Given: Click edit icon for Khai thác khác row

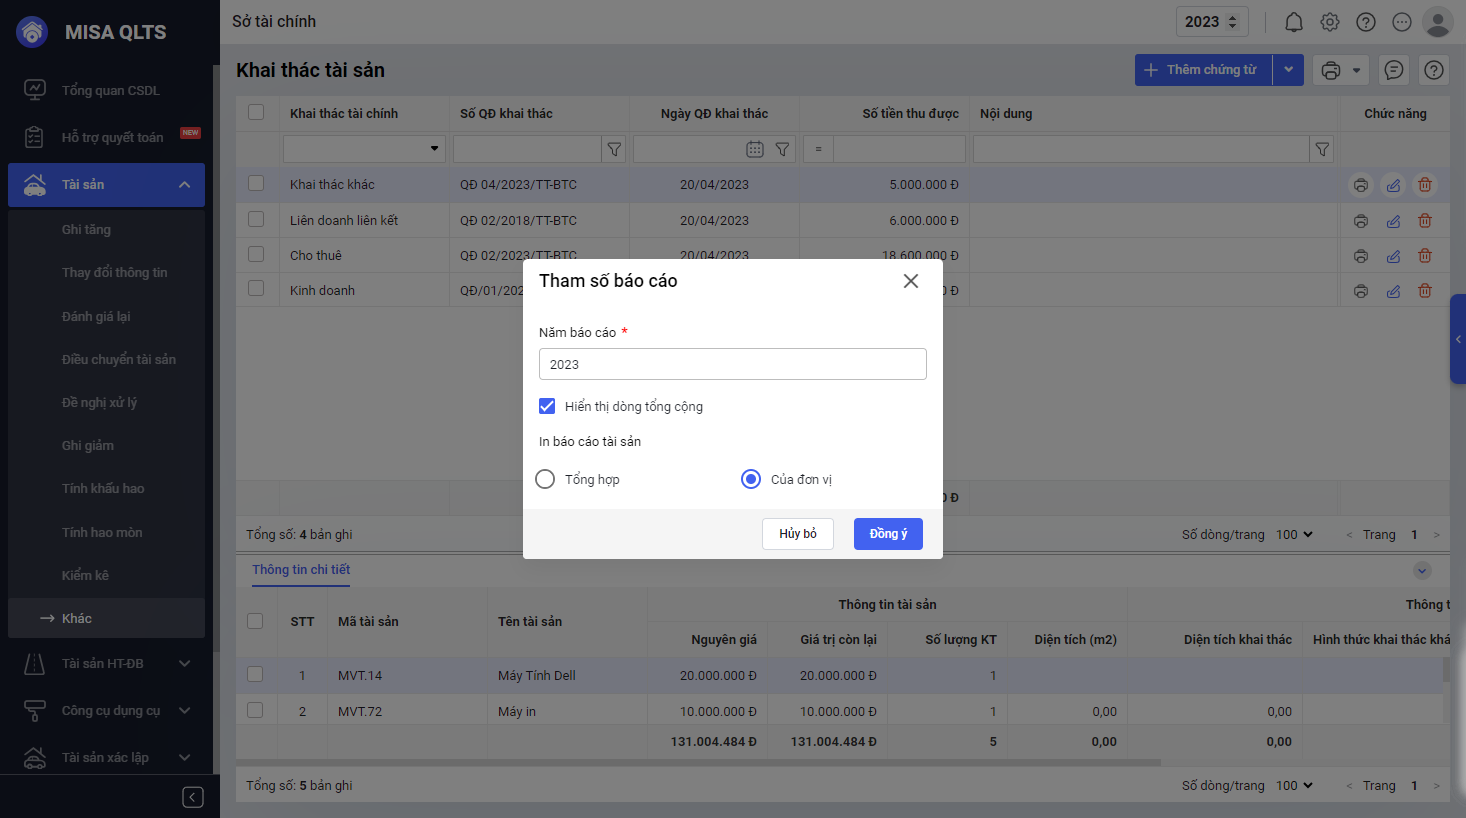Looking at the screenshot, I should (x=1393, y=185).
